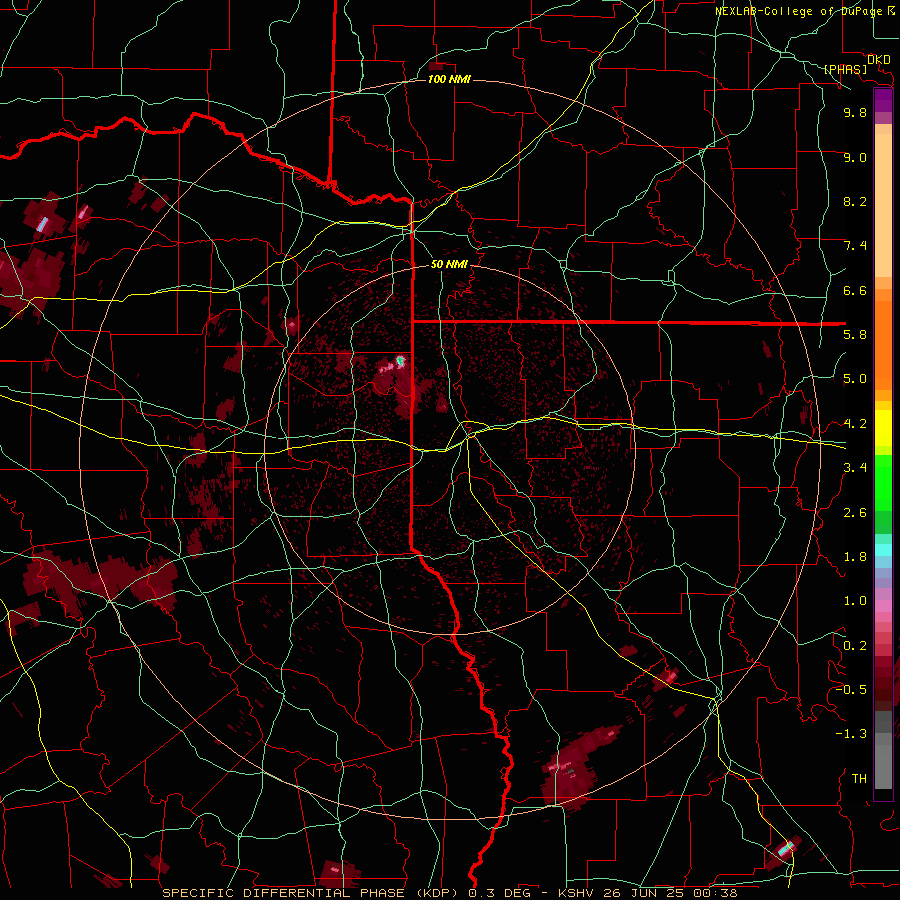The image size is (900, 900).
Task: Pick the cyan band on the color scale
Action: (883, 550)
